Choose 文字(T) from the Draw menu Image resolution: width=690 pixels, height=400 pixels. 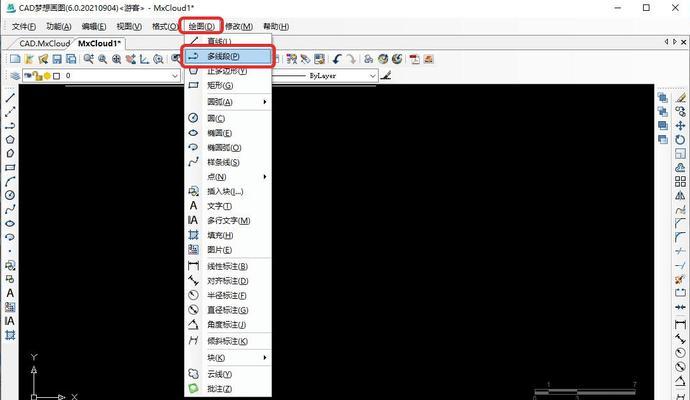tap(228, 206)
